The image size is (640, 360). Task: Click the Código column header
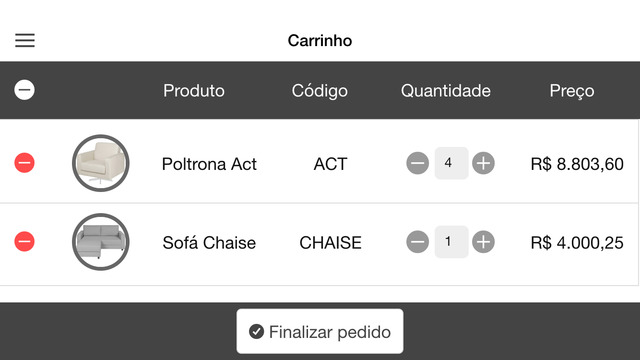pos(320,91)
